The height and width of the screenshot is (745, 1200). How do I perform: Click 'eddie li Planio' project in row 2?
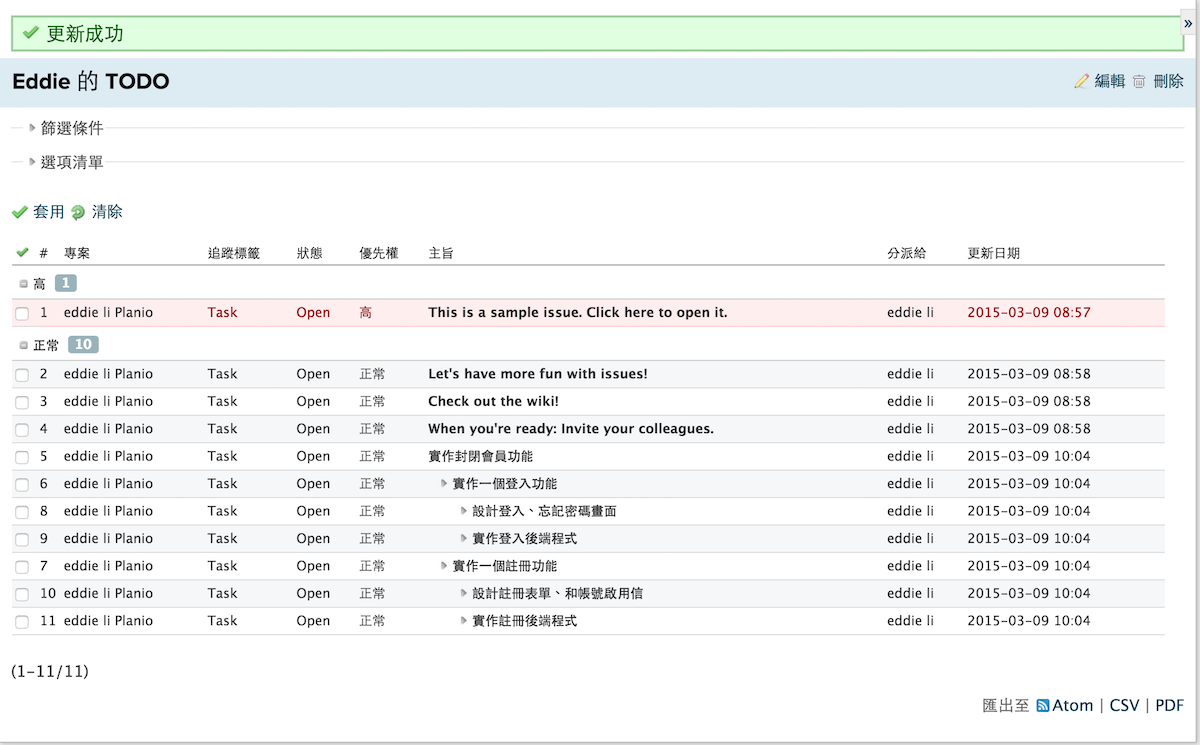click(108, 374)
